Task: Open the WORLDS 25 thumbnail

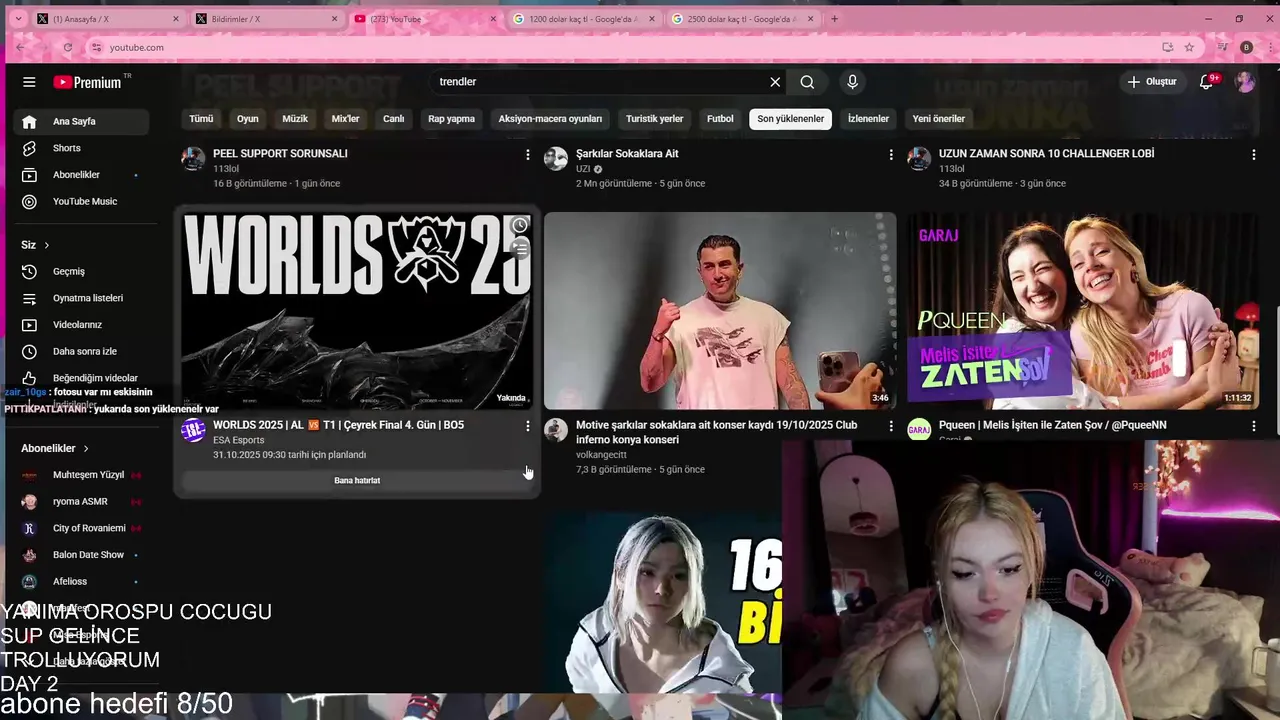Action: click(357, 310)
